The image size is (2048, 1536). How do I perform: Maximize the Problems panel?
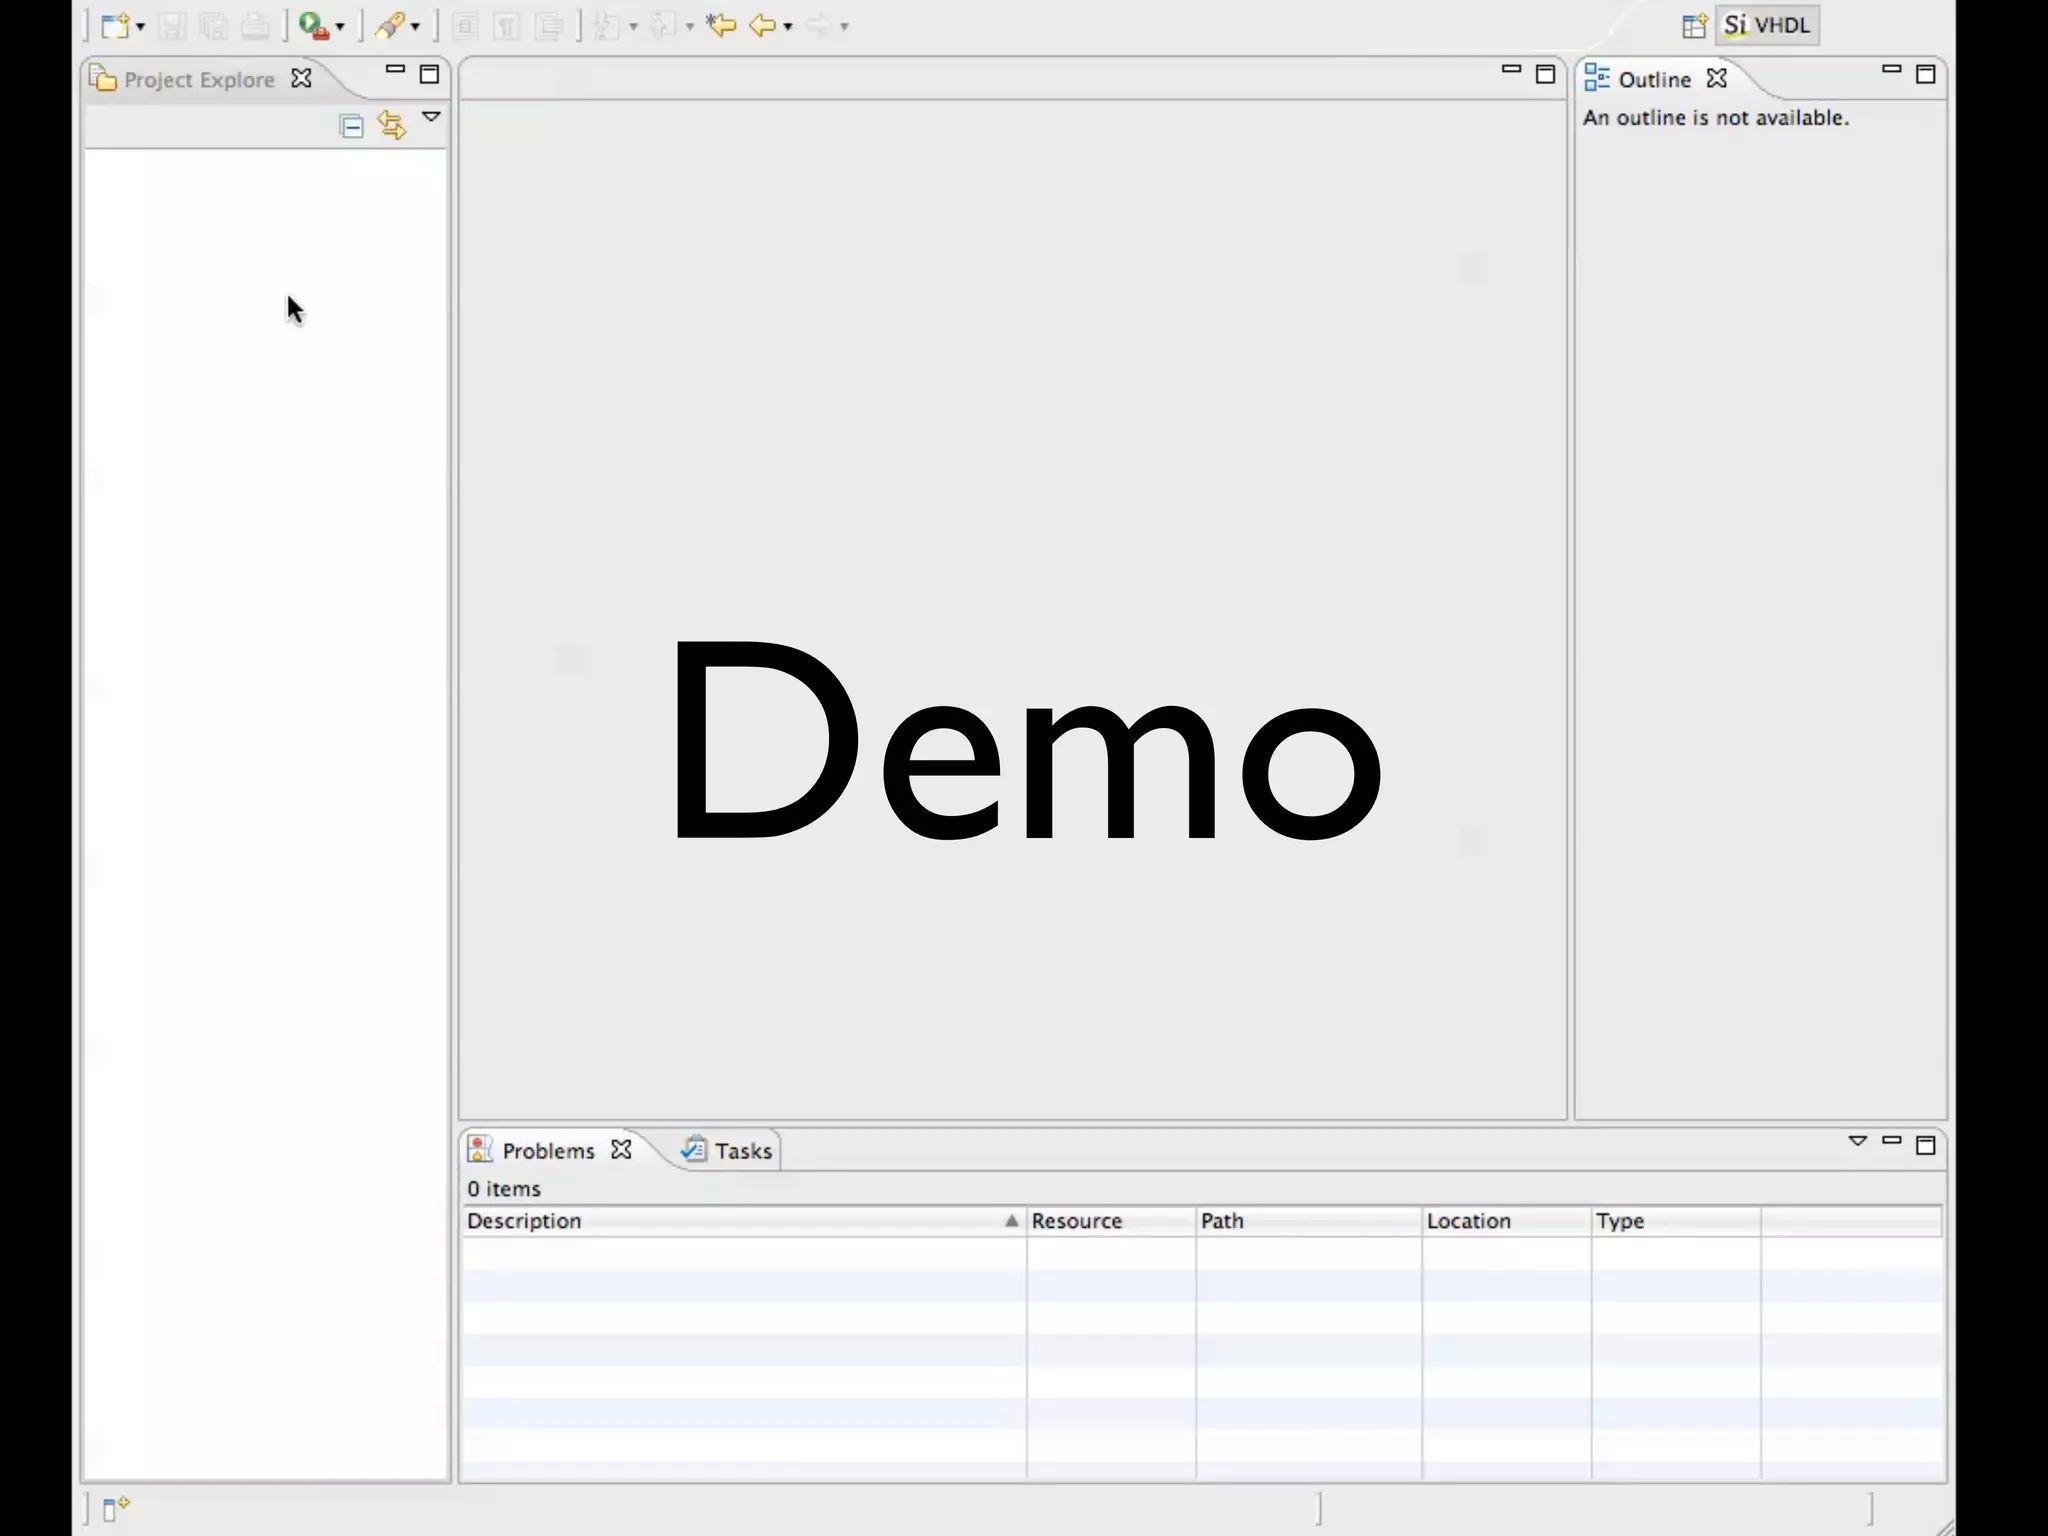(1925, 1145)
